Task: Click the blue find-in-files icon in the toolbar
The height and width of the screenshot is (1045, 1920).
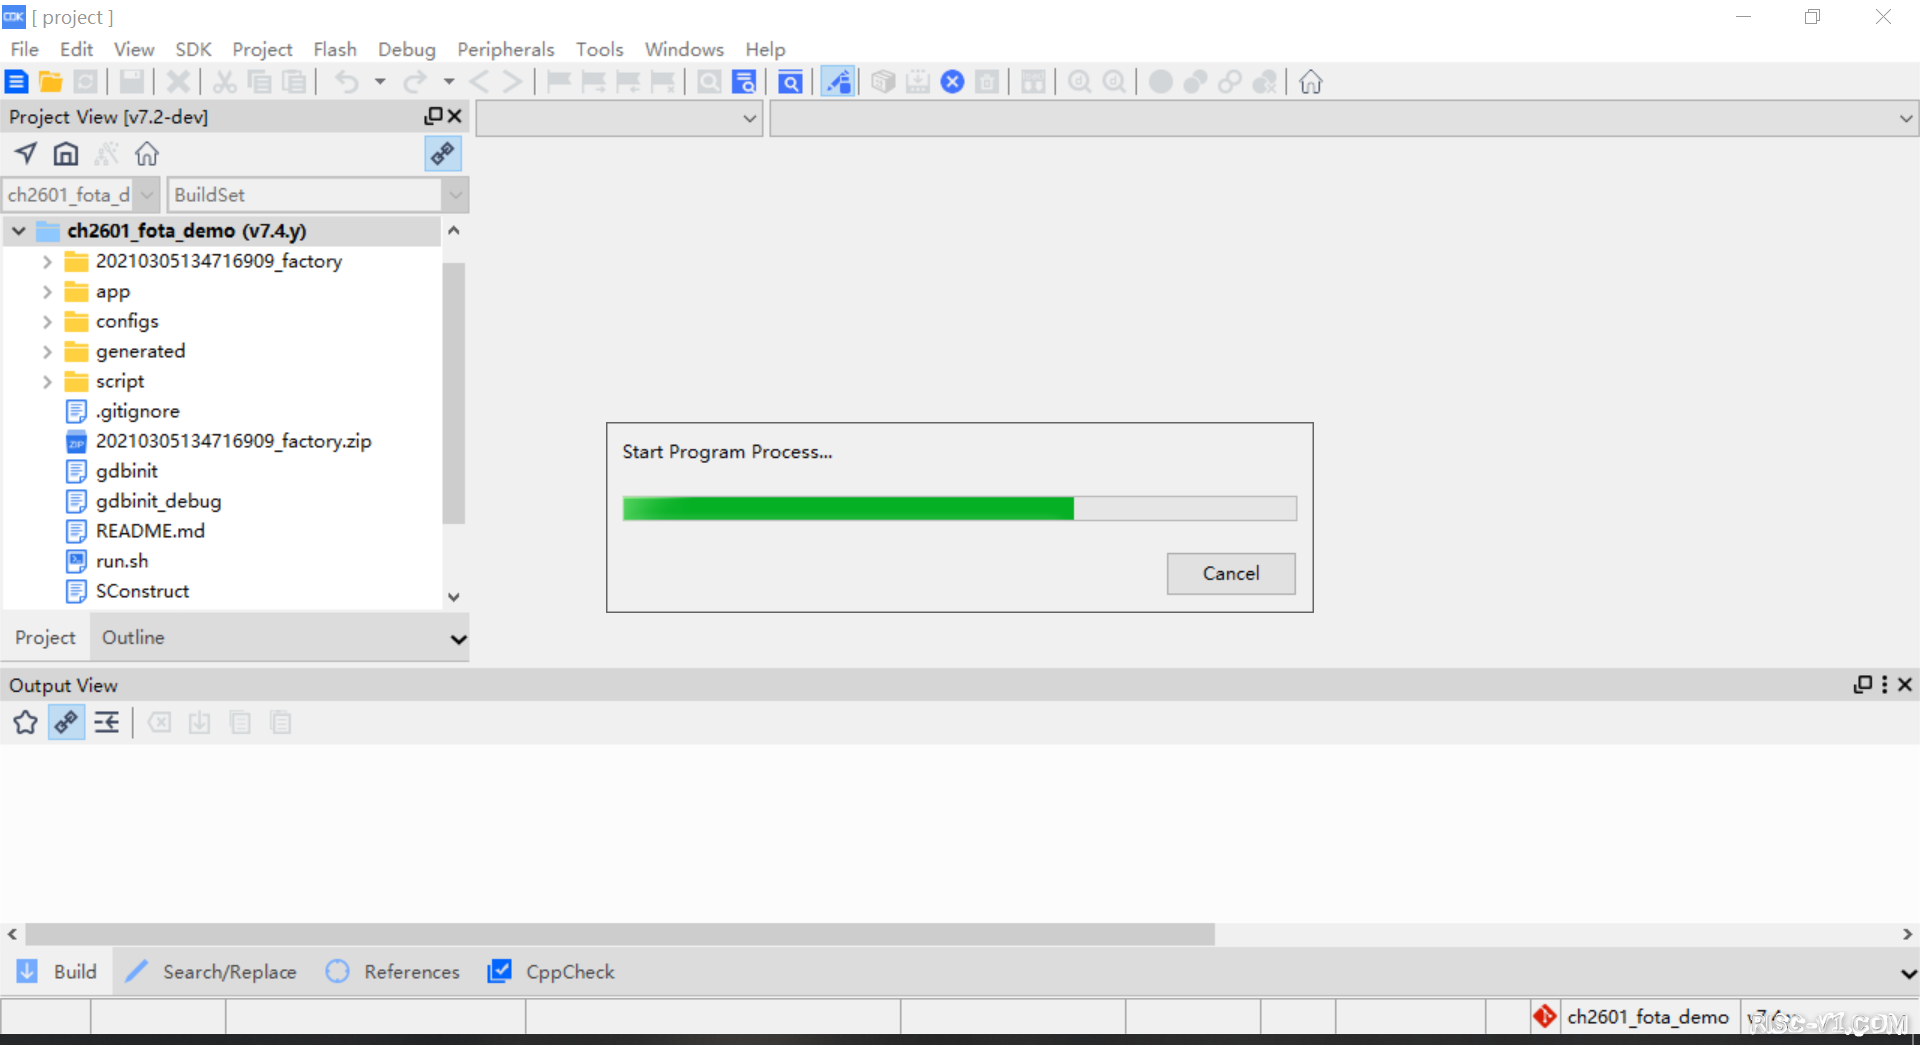Action: click(x=744, y=82)
